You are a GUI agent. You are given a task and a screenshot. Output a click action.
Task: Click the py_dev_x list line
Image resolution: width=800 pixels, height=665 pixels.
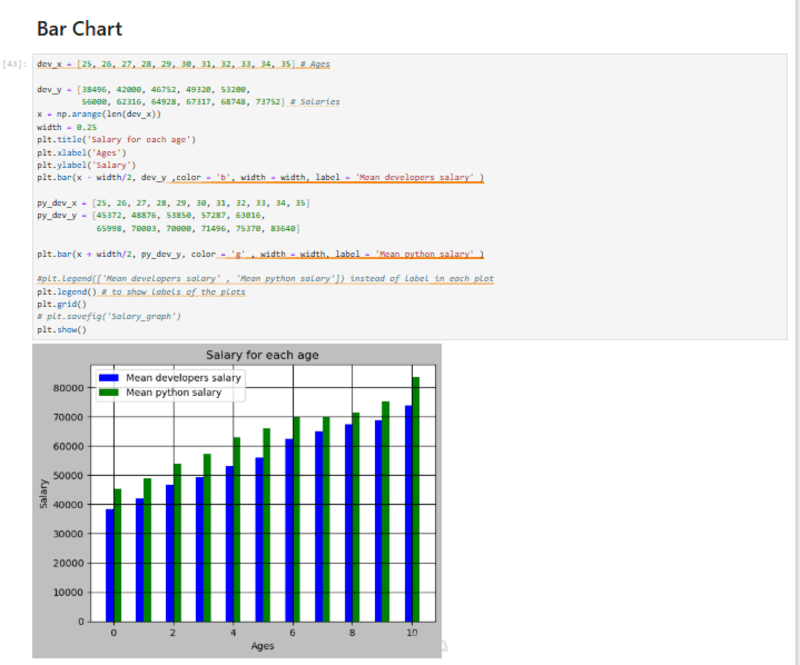click(x=173, y=203)
